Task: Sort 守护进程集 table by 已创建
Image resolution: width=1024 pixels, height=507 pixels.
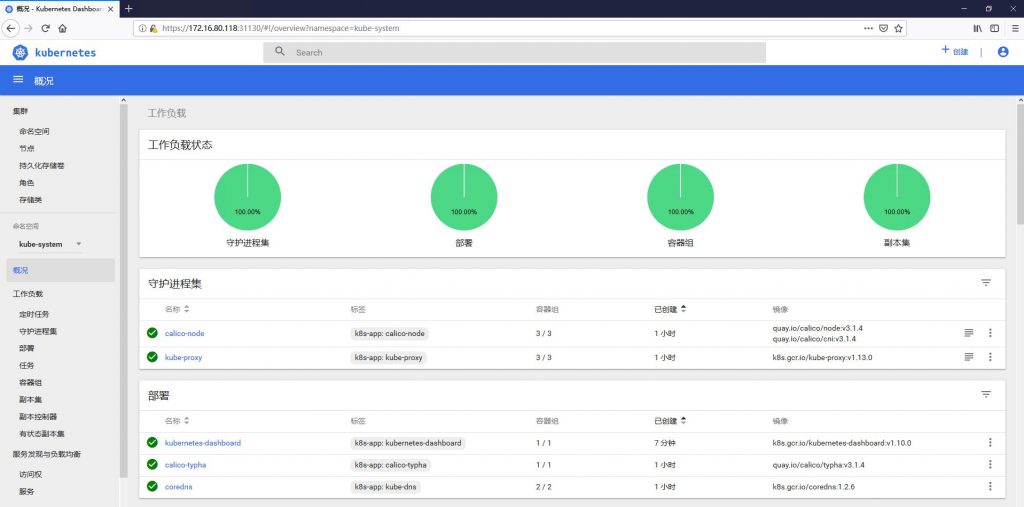Action: click(670, 309)
